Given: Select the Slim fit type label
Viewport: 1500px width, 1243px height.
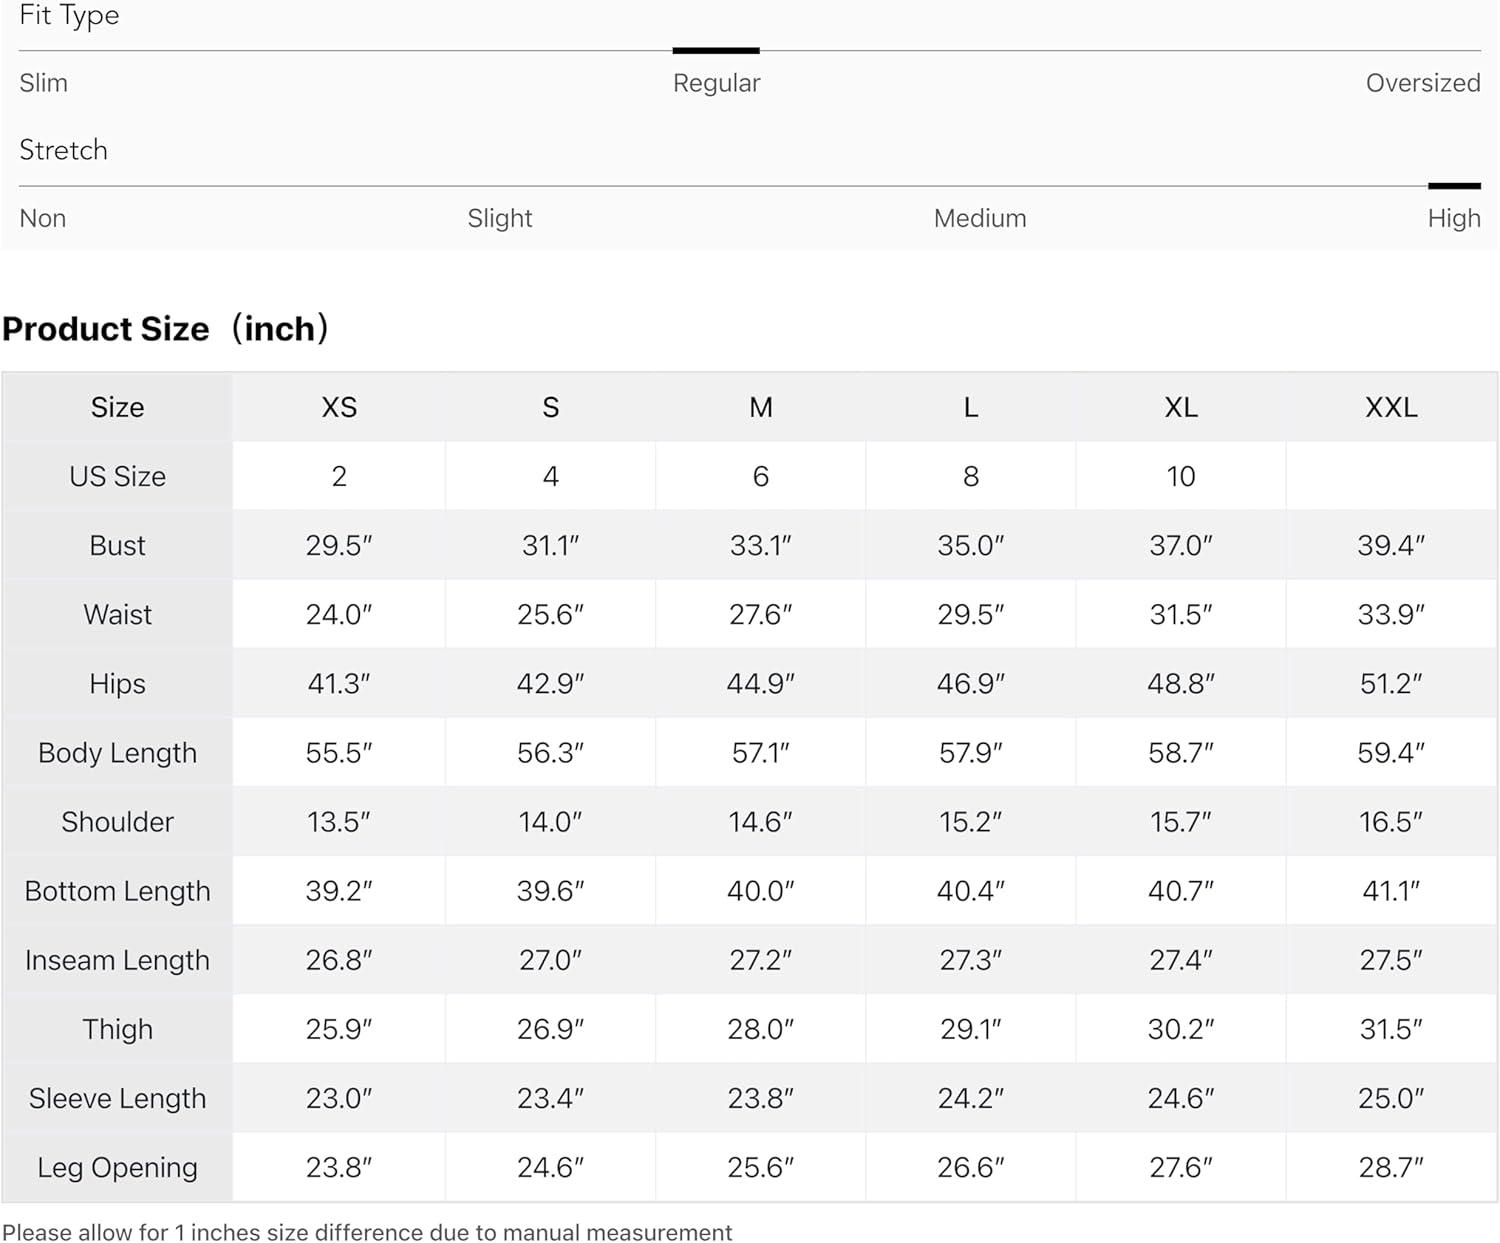Looking at the screenshot, I should point(44,83).
